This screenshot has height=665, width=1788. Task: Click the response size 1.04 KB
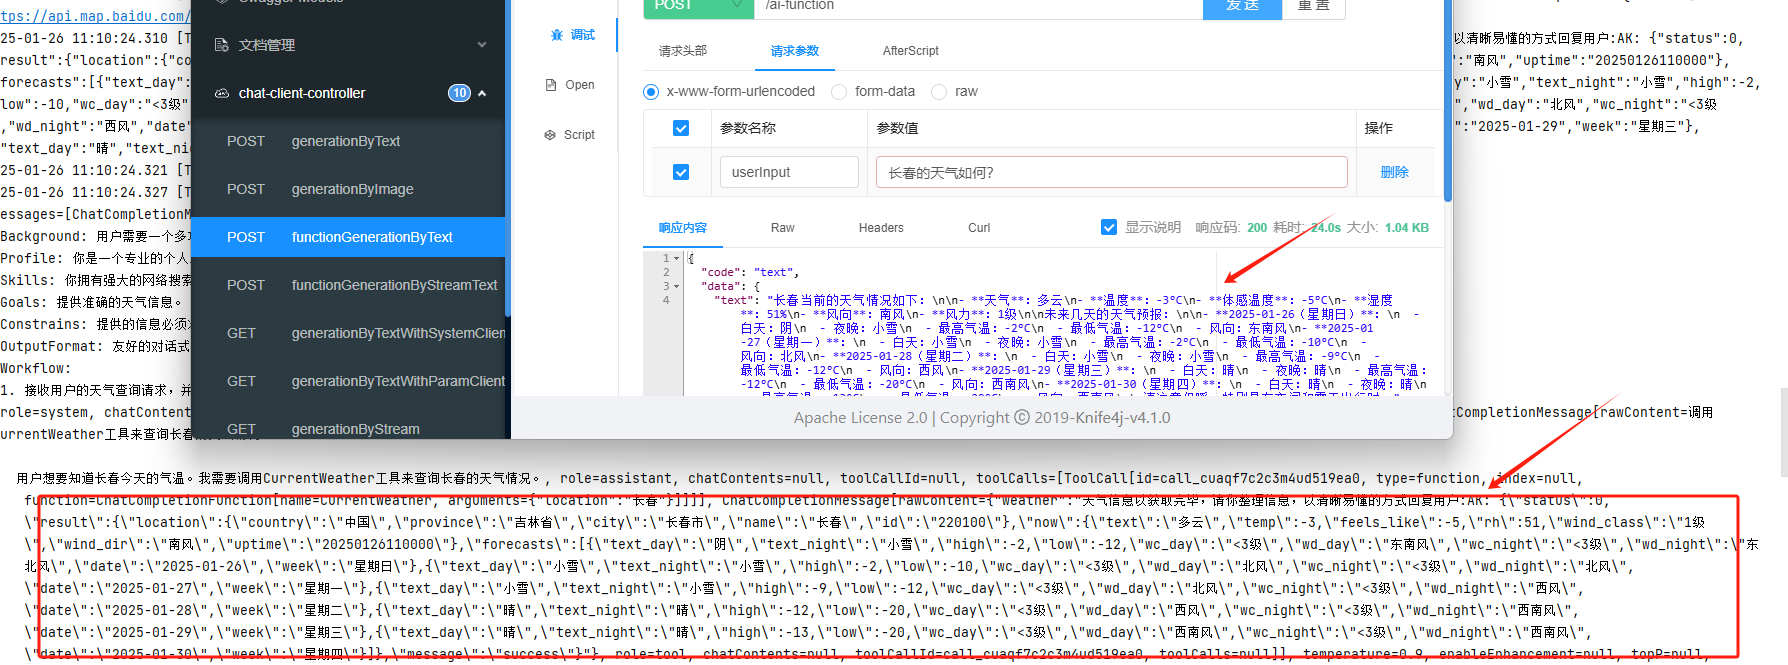point(1406,228)
